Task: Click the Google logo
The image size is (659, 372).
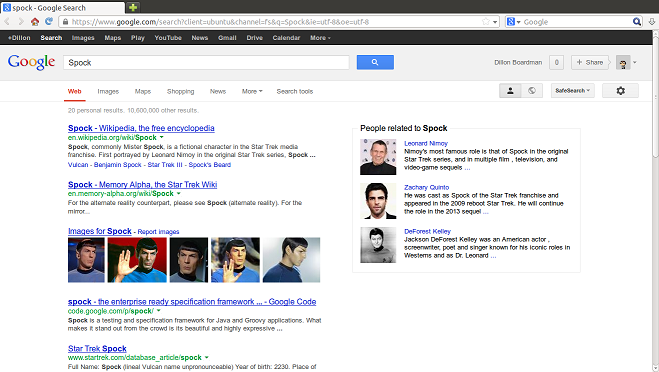Action: click(31, 62)
